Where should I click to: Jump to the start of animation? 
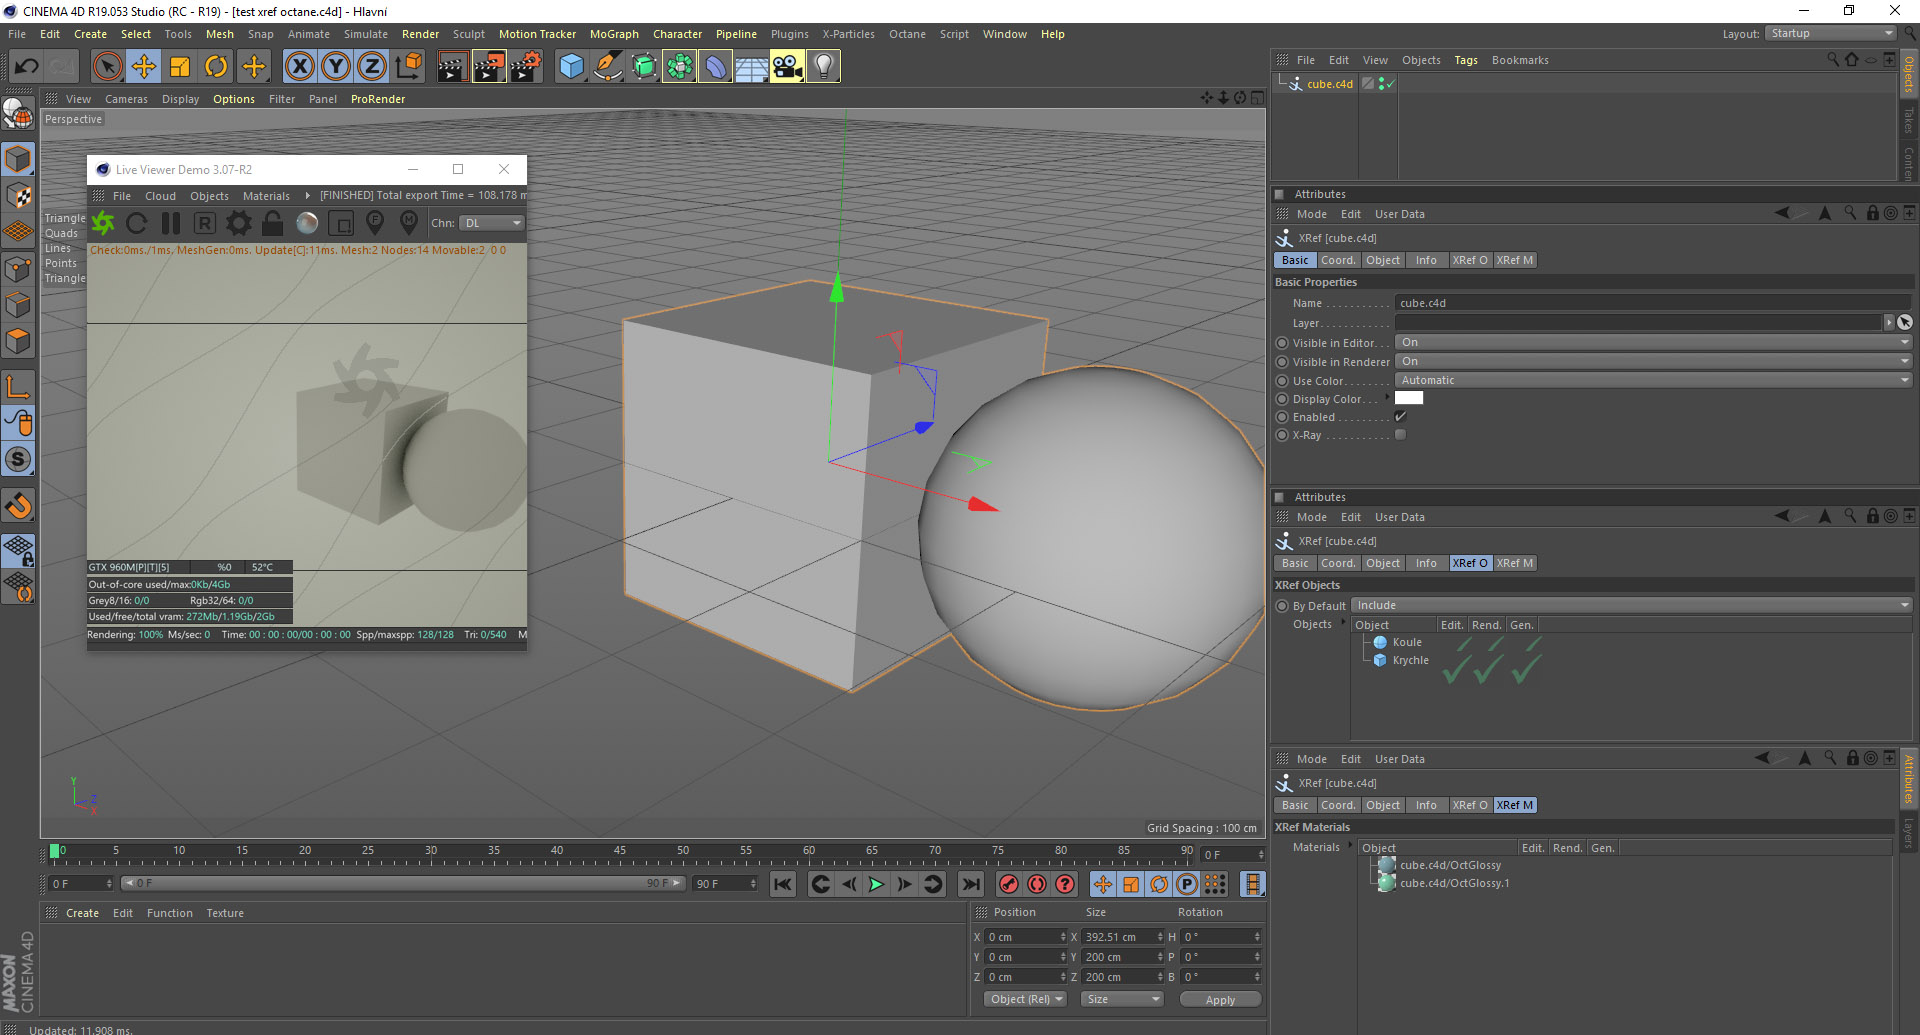[x=783, y=884]
